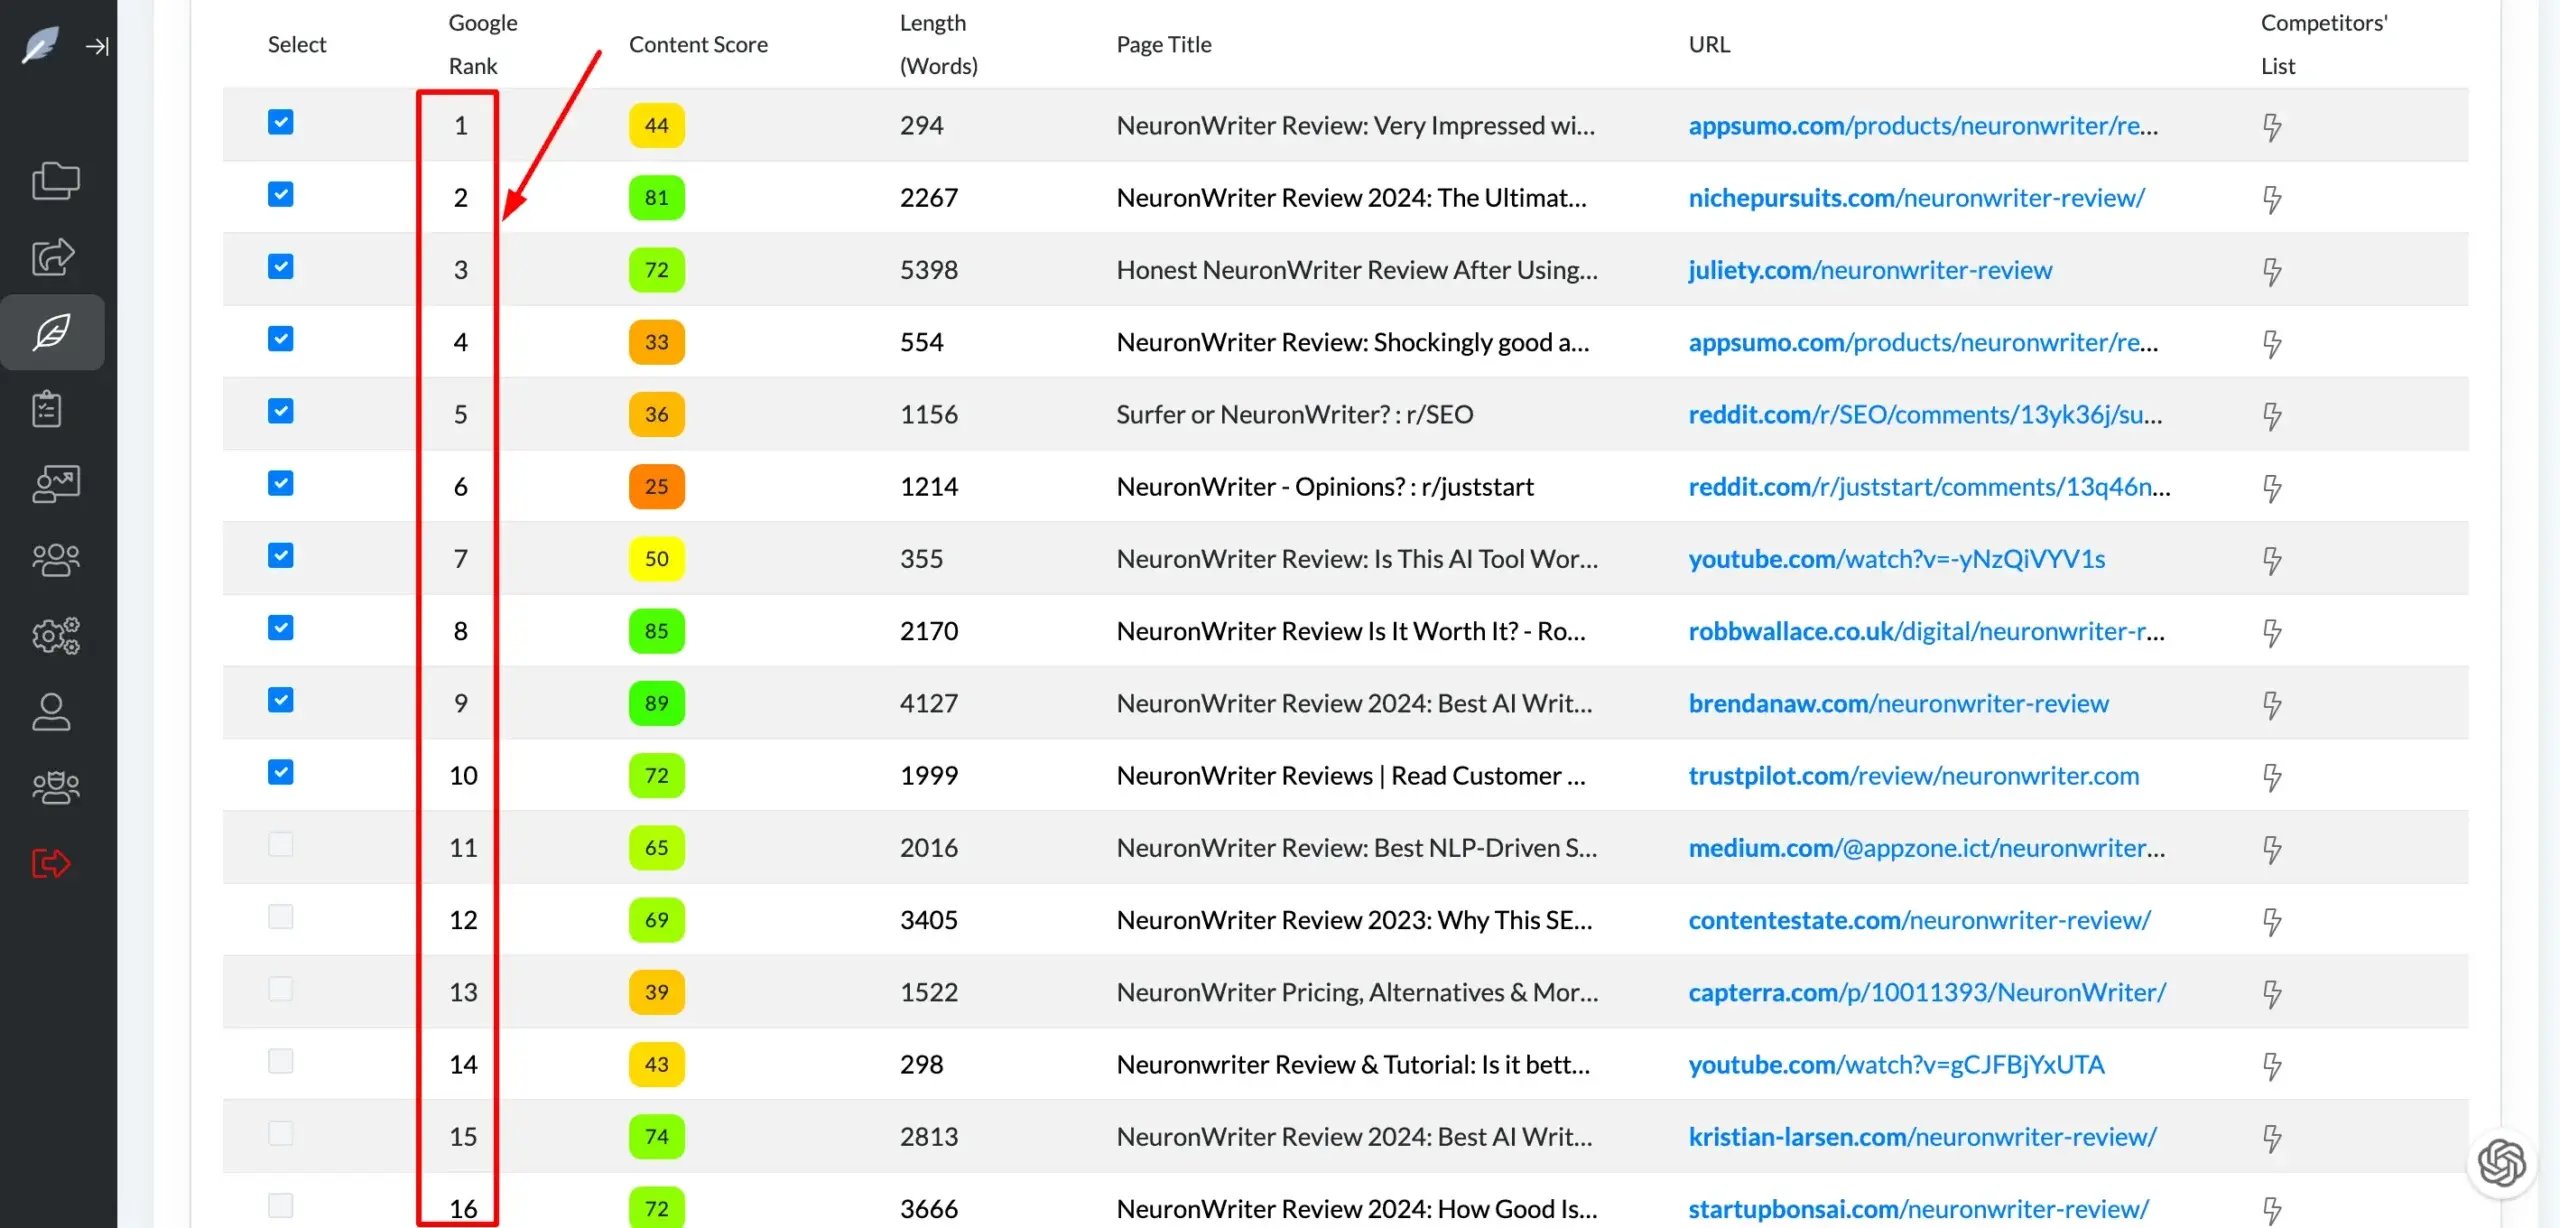Select the leaf content writer sidebar icon

click(x=53, y=332)
